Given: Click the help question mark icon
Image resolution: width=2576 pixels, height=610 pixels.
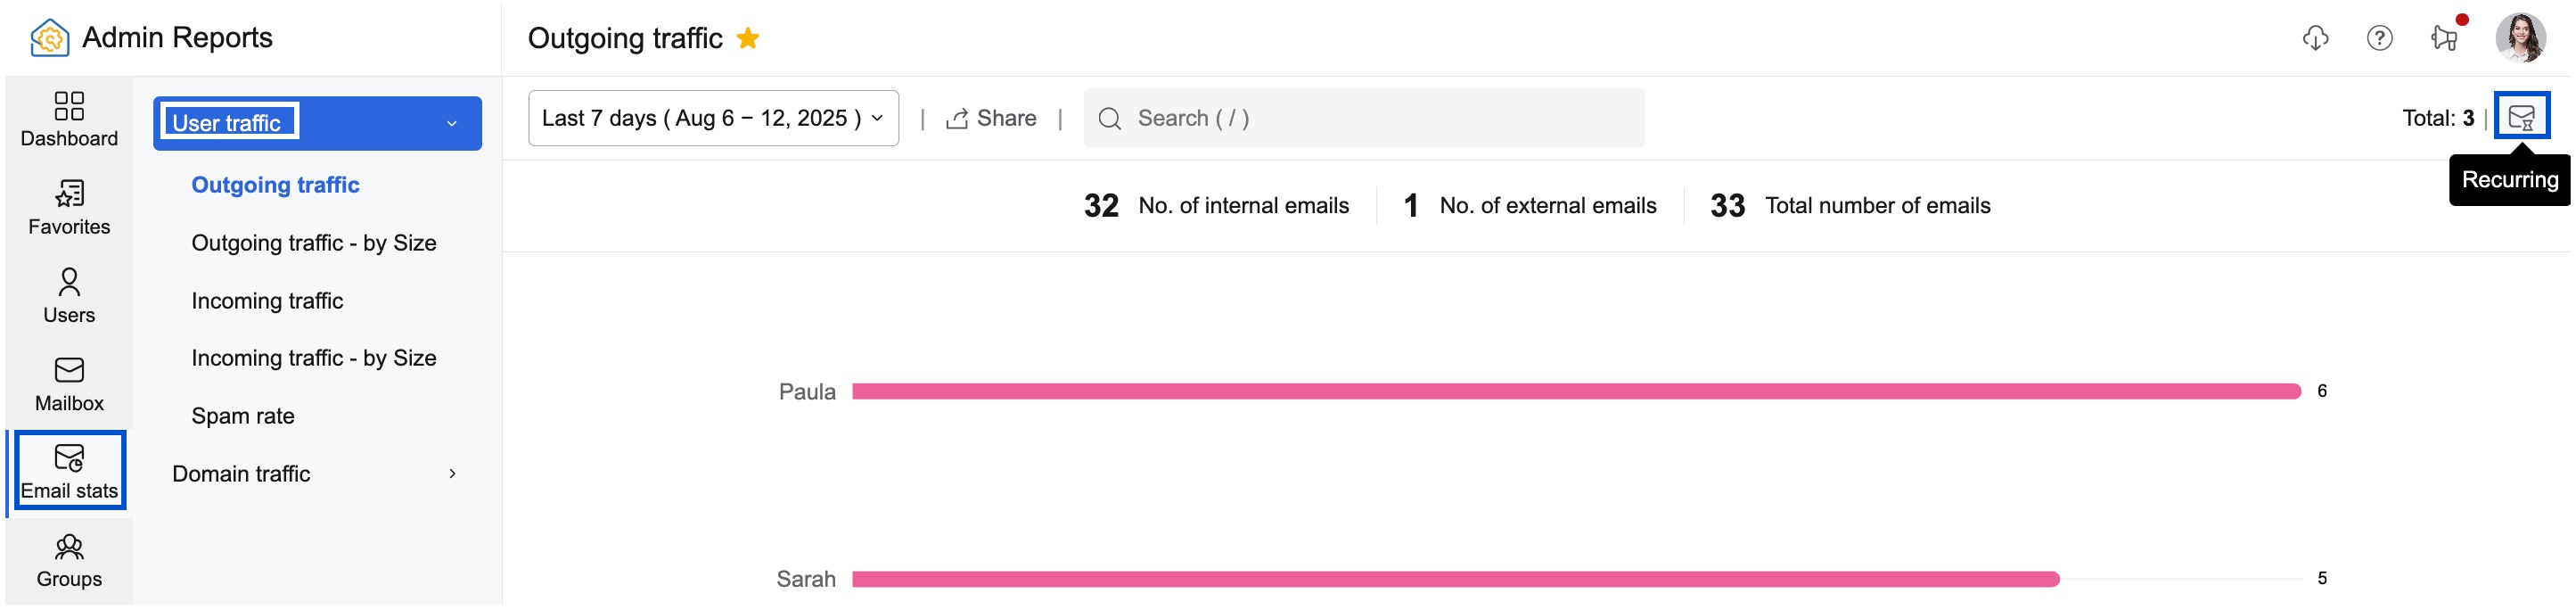Looking at the screenshot, I should click(x=2381, y=38).
